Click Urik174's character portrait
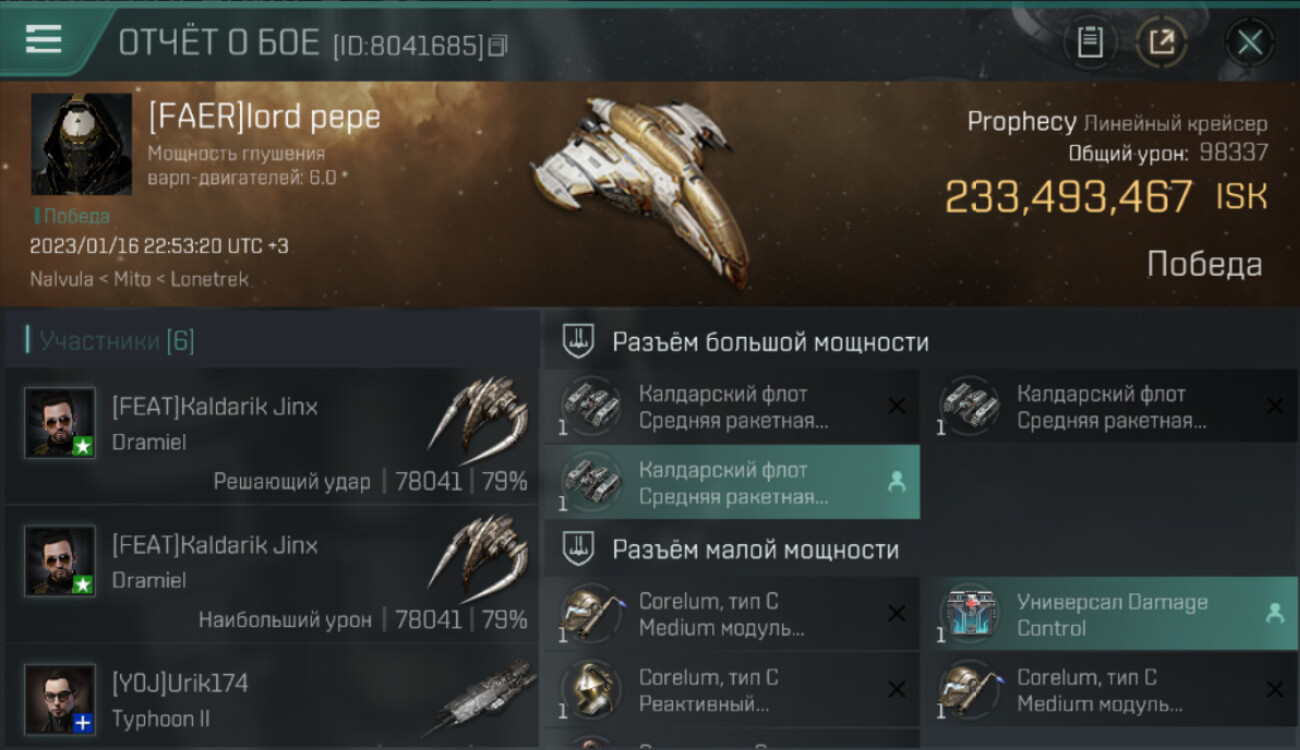This screenshot has height=750, width=1300. (x=60, y=699)
